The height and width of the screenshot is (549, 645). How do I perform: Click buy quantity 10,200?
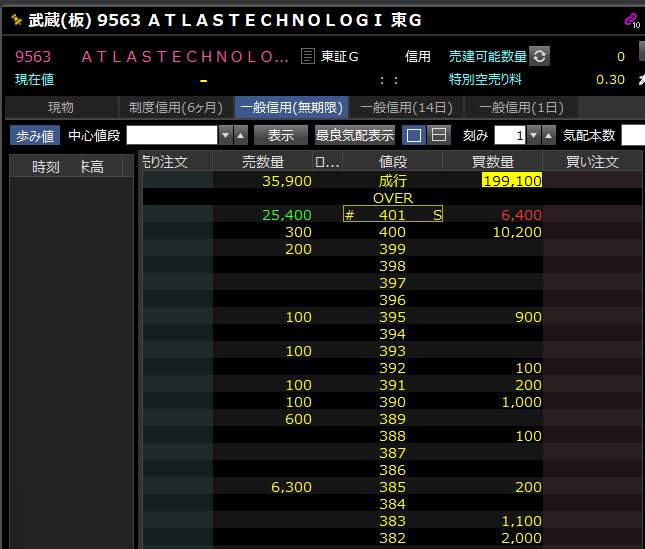click(517, 232)
